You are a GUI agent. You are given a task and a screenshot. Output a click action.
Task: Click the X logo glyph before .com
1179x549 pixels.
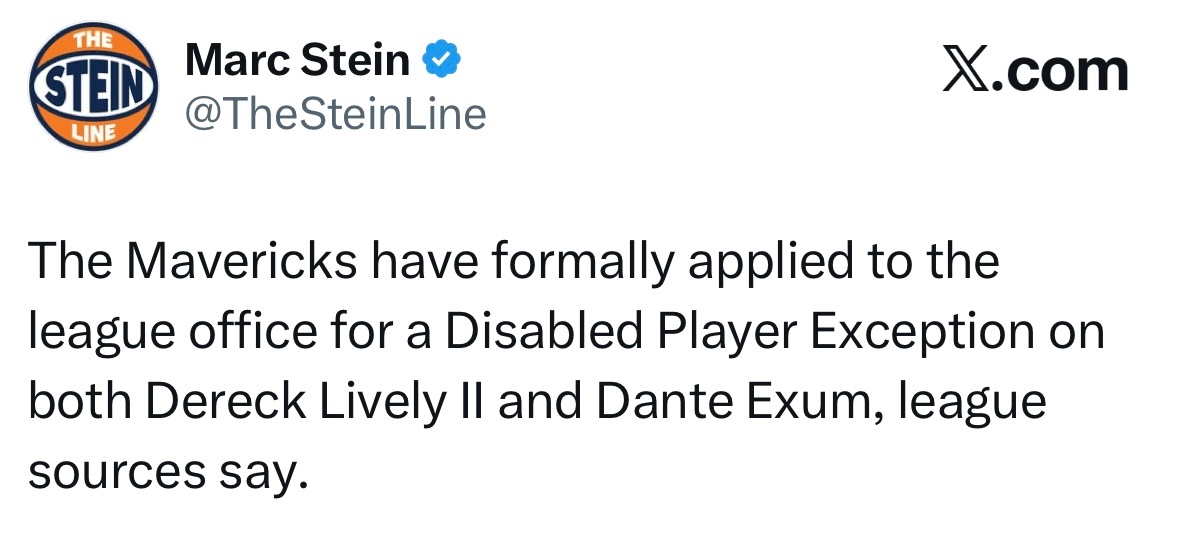pos(966,72)
